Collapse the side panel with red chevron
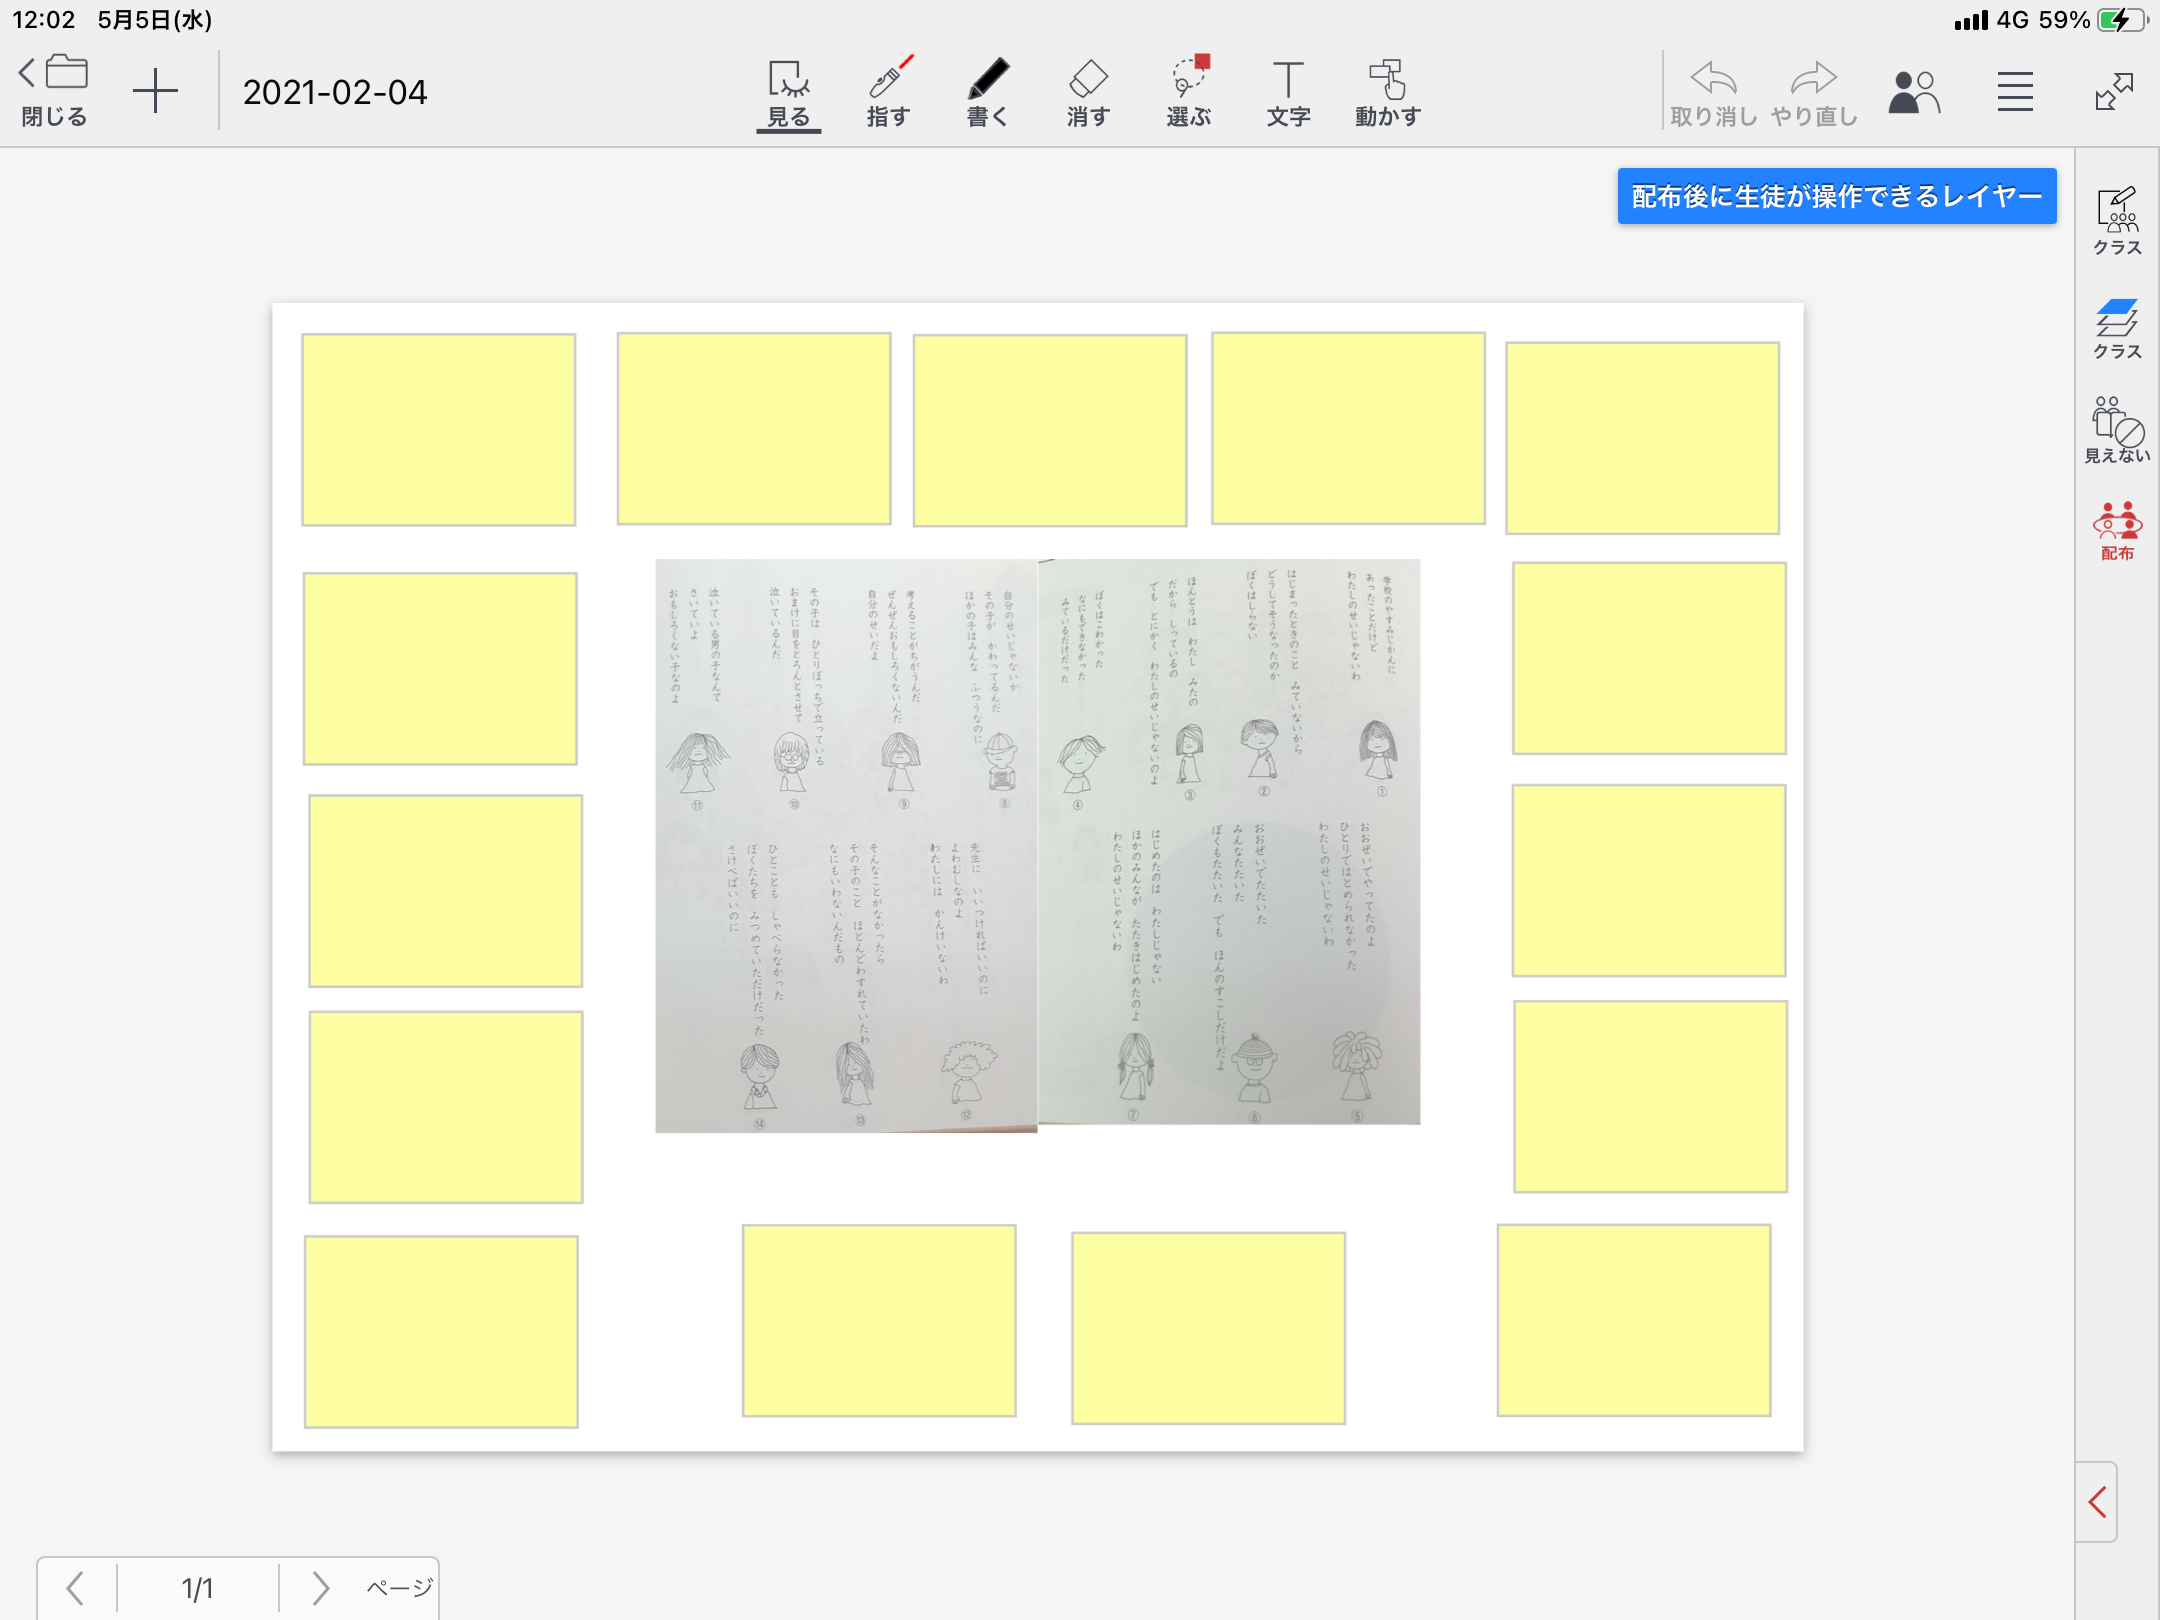This screenshot has height=1620, width=2160. 2098,1502
